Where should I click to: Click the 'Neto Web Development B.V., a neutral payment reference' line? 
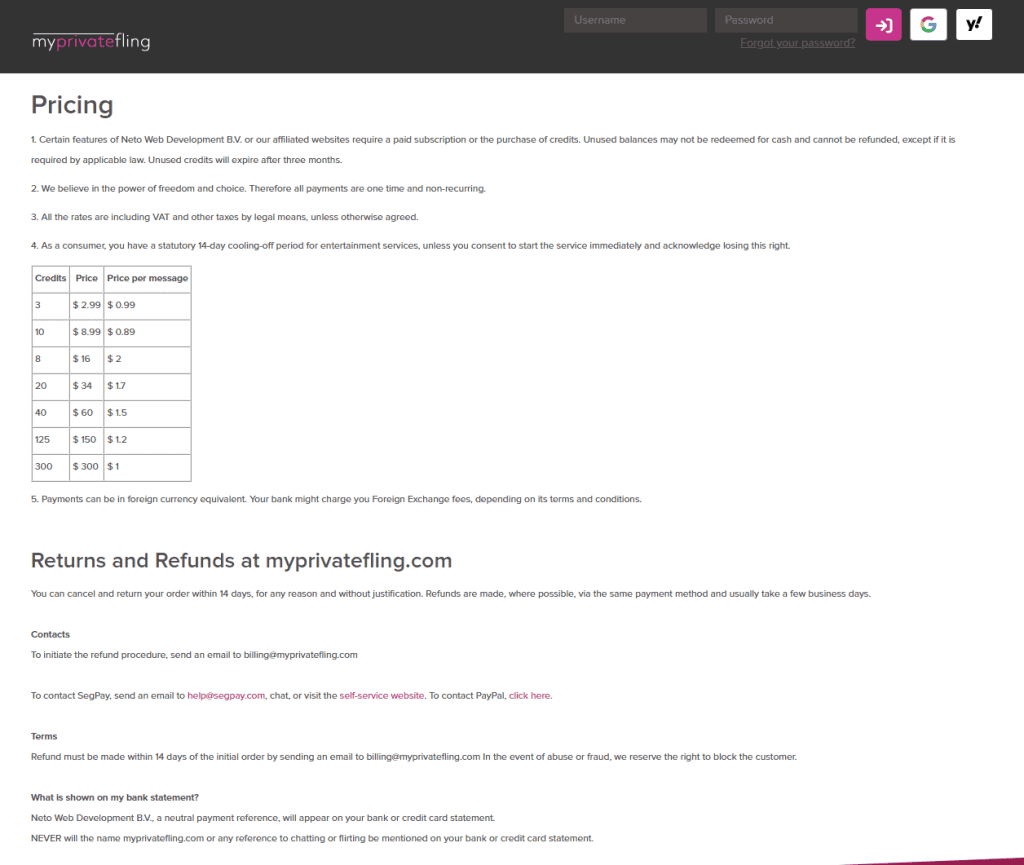point(263,818)
